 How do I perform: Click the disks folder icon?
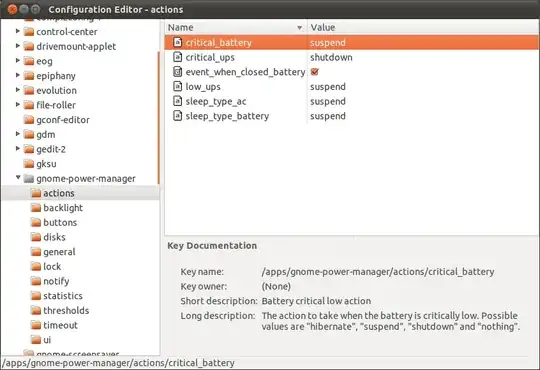point(36,237)
